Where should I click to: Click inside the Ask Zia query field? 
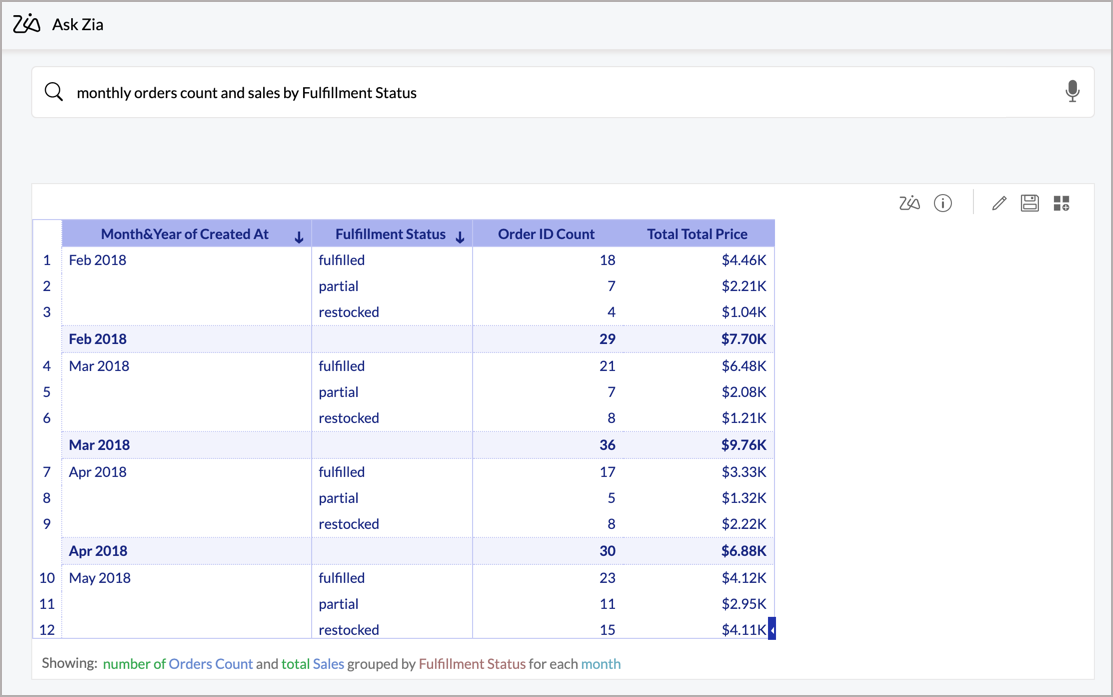coord(560,92)
